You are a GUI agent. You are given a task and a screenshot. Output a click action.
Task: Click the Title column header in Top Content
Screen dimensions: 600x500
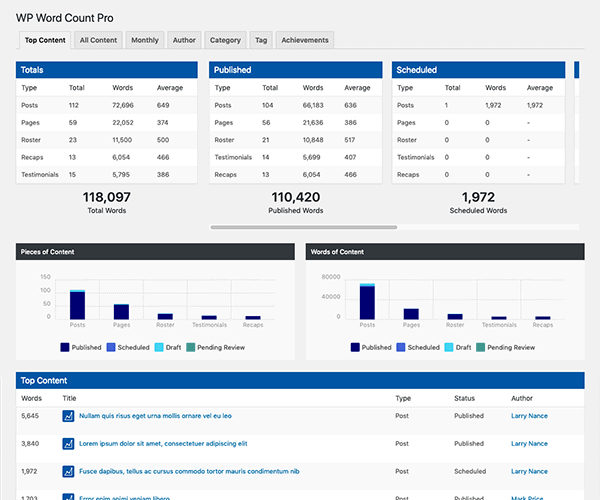pyautogui.click(x=69, y=398)
